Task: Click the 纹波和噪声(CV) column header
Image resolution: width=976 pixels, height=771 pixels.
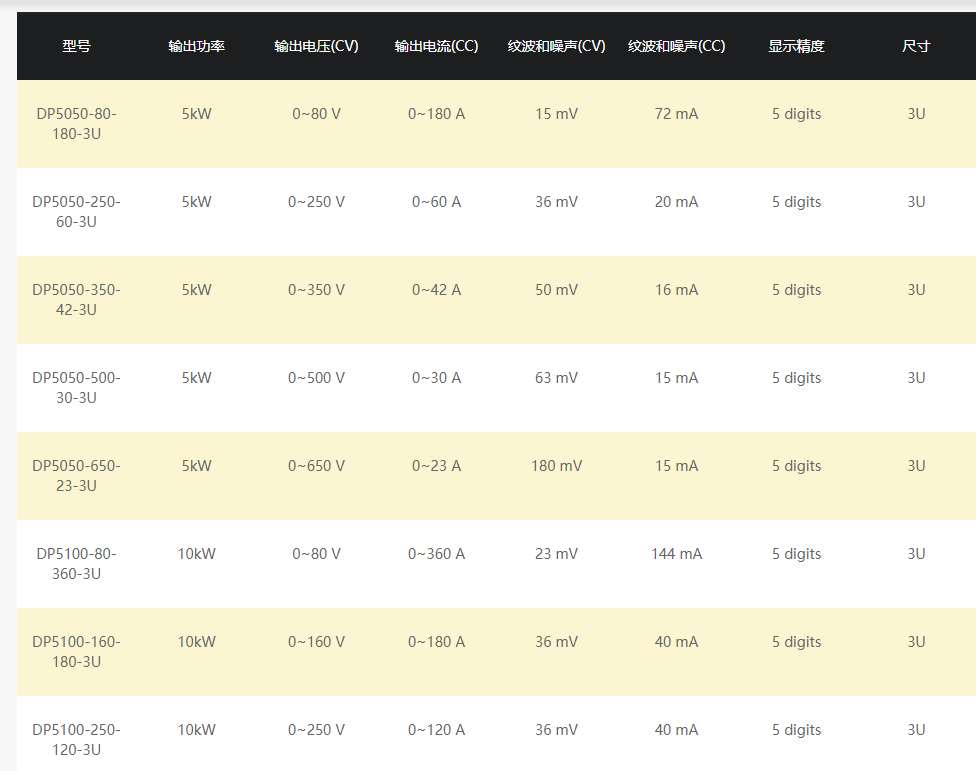Action: pyautogui.click(x=556, y=46)
